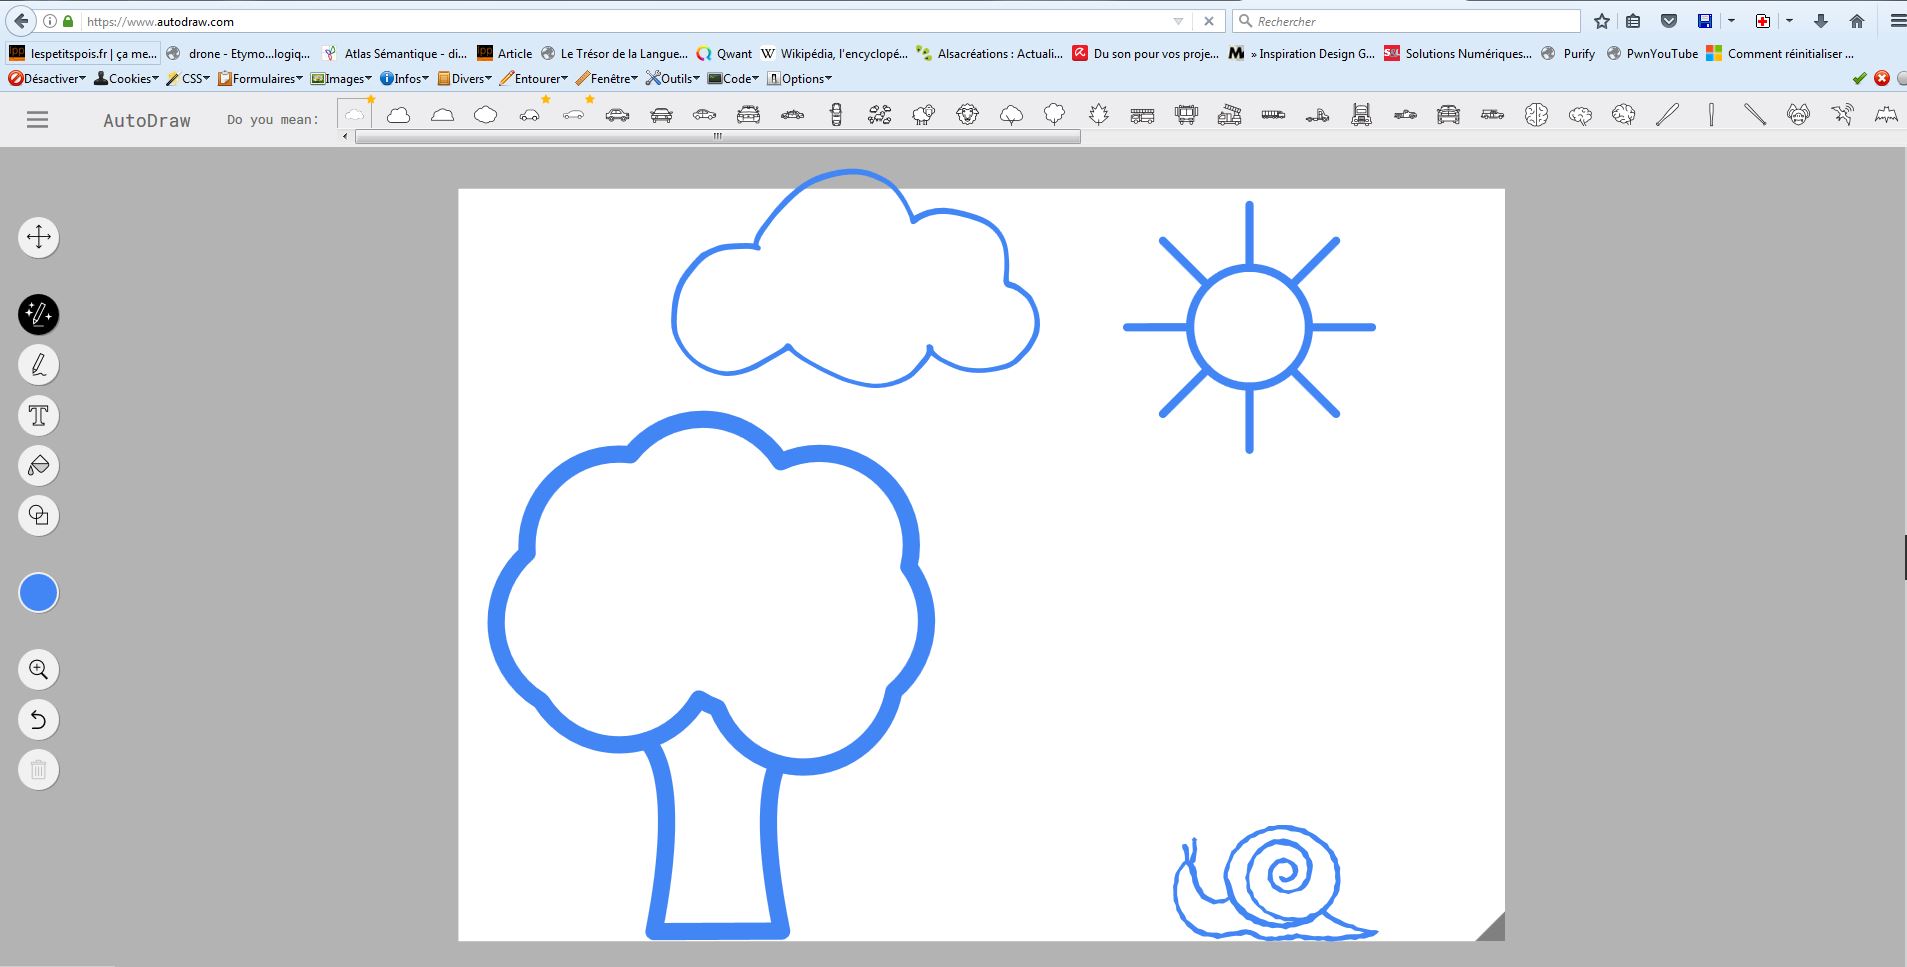Image resolution: width=1907 pixels, height=967 pixels.
Task: Open the blue color picker swatch
Action: (39, 594)
